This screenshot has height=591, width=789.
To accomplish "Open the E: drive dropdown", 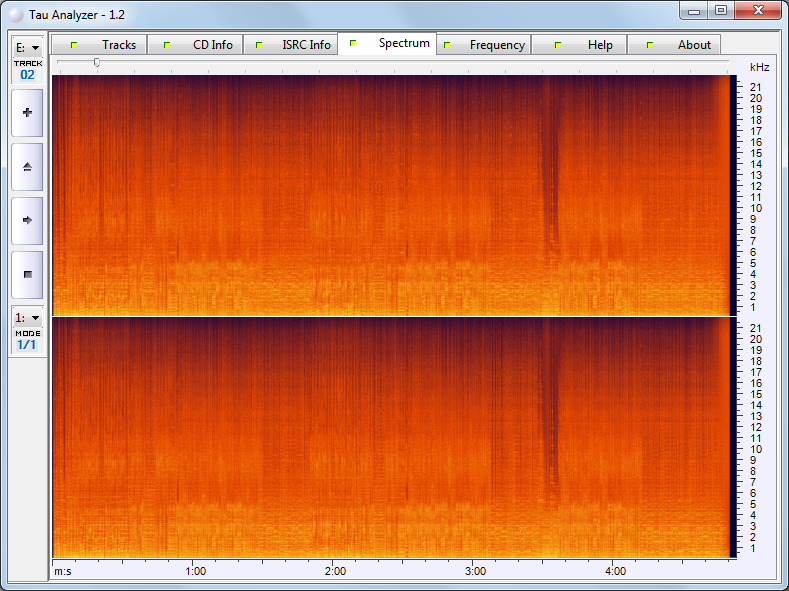I will click(x=27, y=47).
